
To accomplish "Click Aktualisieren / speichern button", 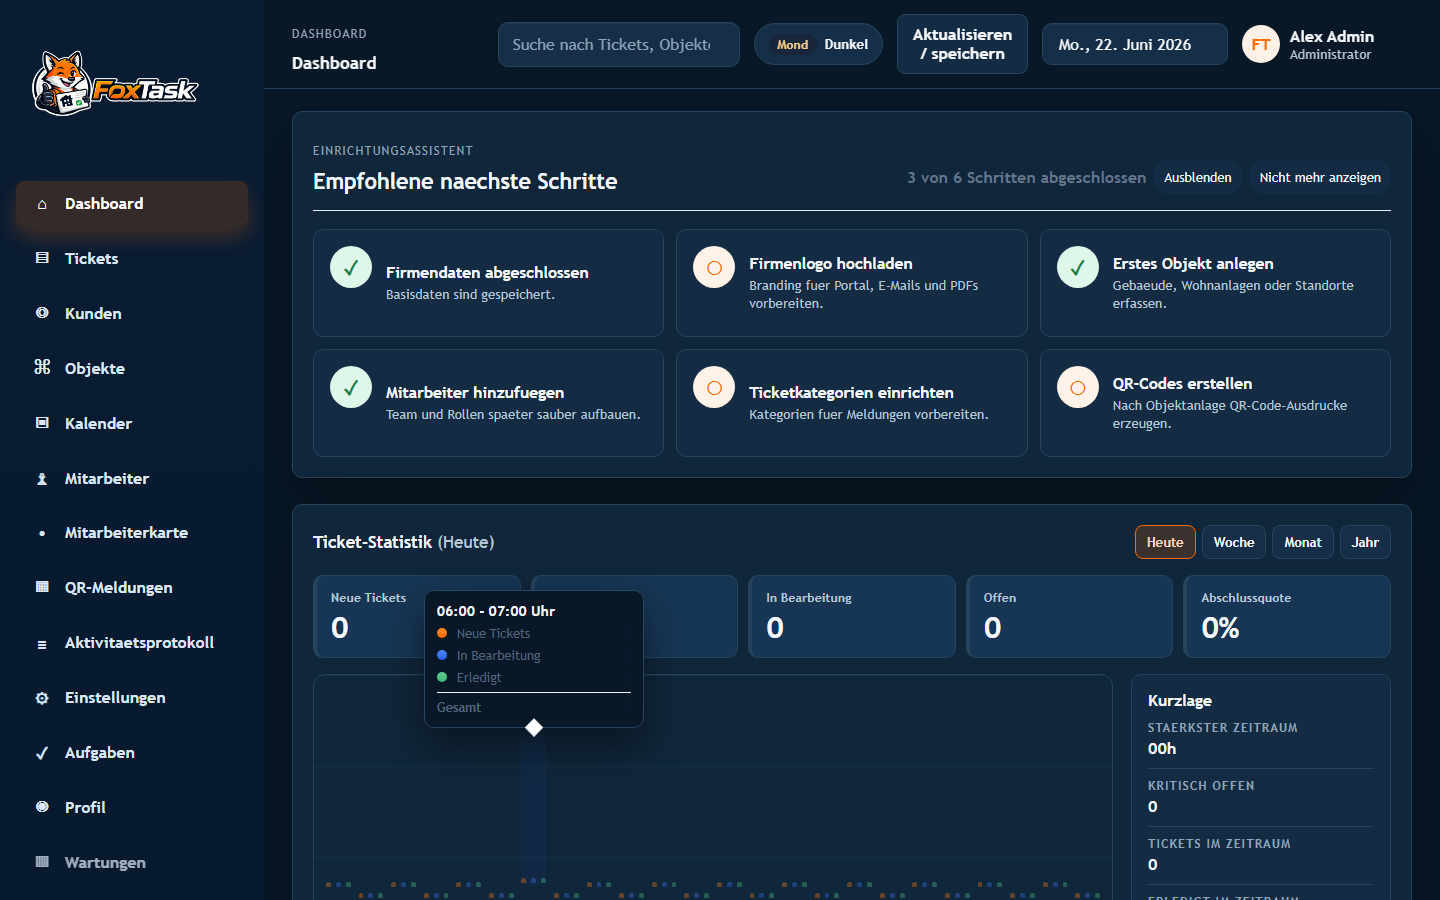I will click(x=962, y=44).
